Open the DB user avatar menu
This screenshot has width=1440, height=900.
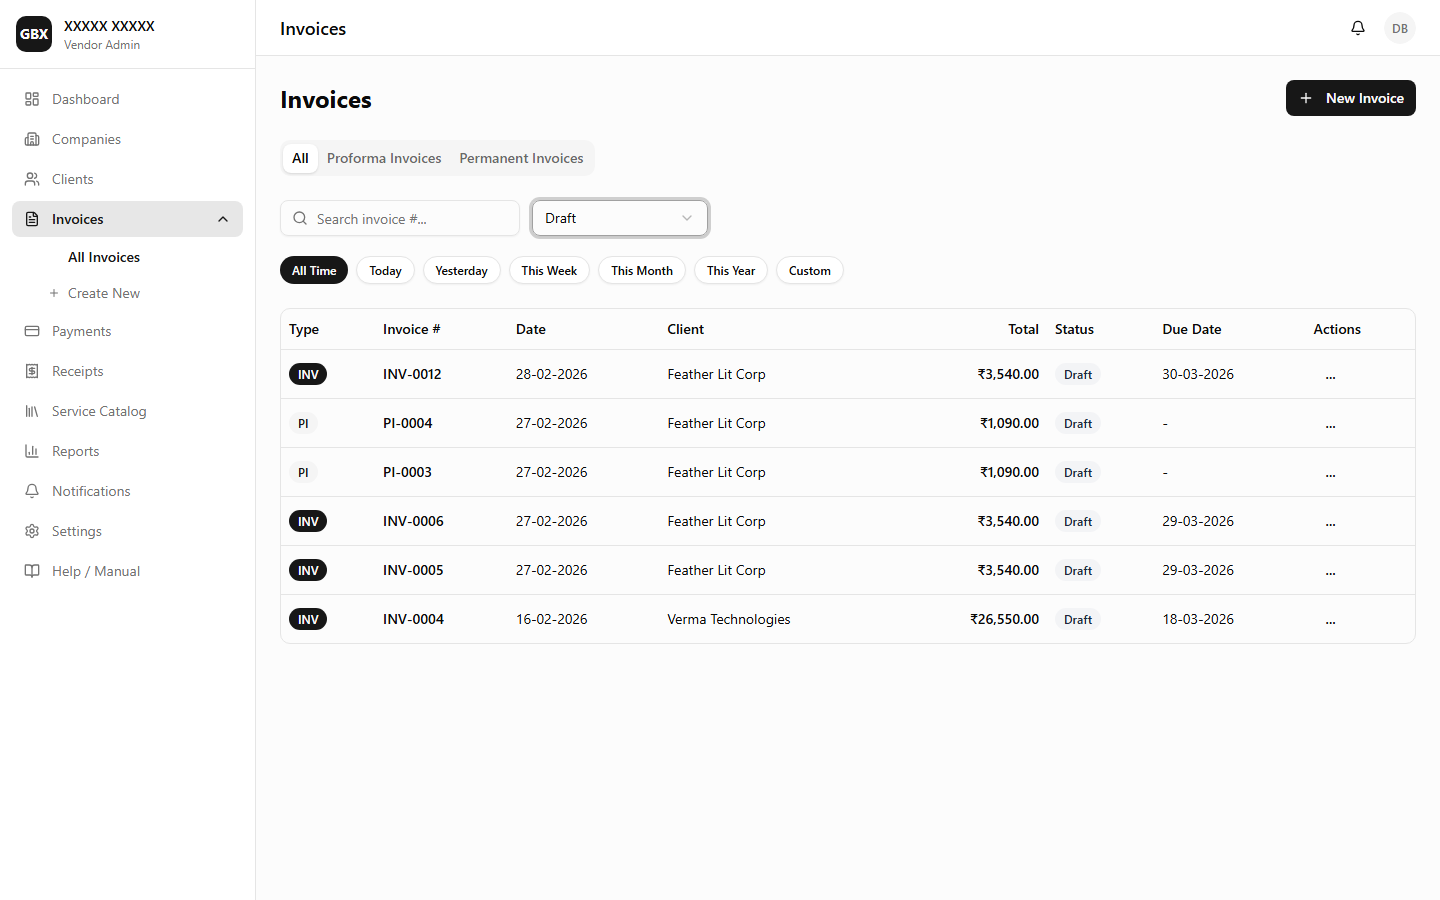pyautogui.click(x=1400, y=28)
